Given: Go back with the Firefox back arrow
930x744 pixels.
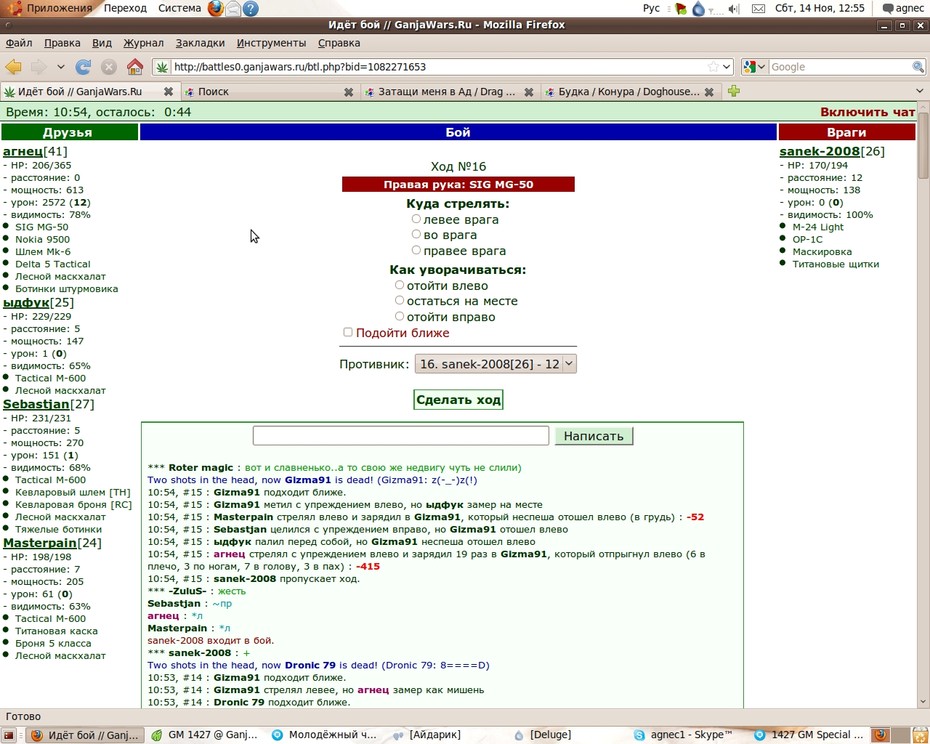Looking at the screenshot, I should [13, 67].
